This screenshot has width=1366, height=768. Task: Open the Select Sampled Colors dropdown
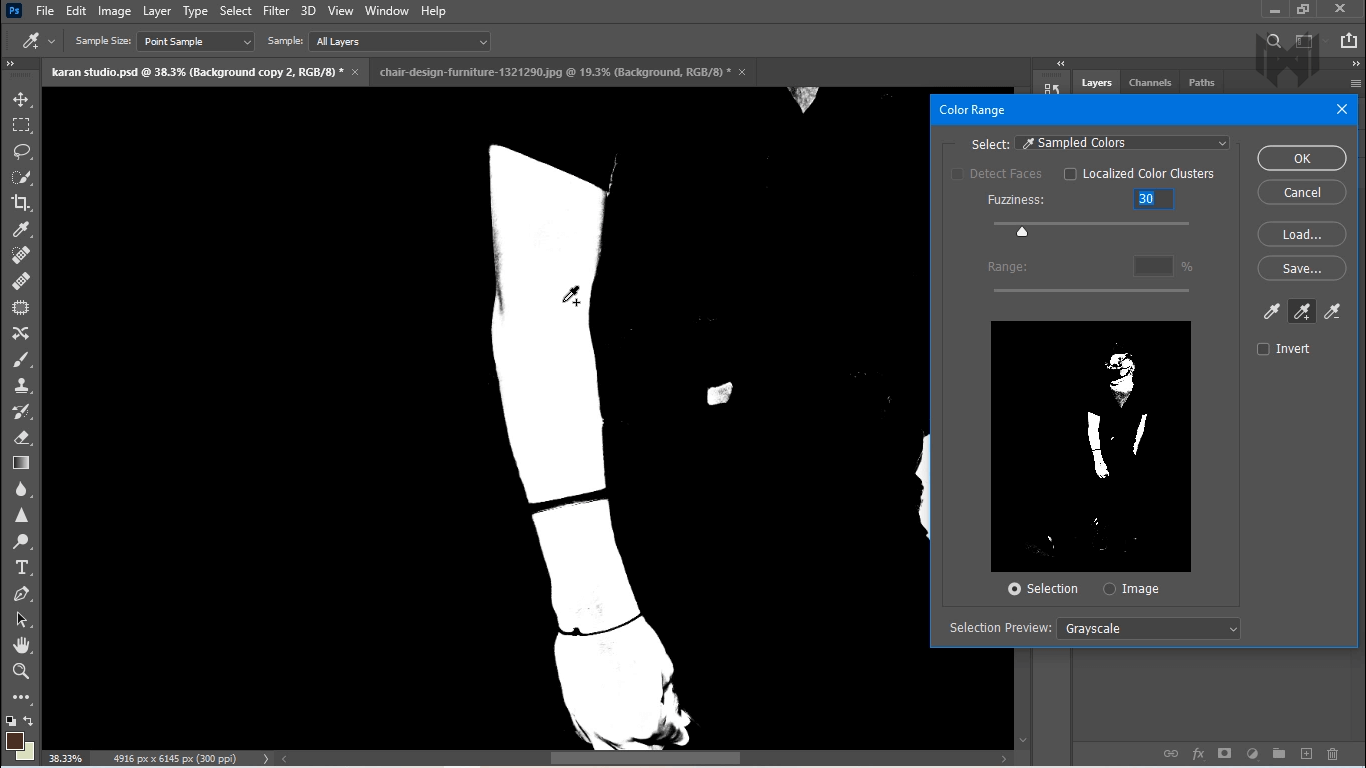[x=1122, y=143]
